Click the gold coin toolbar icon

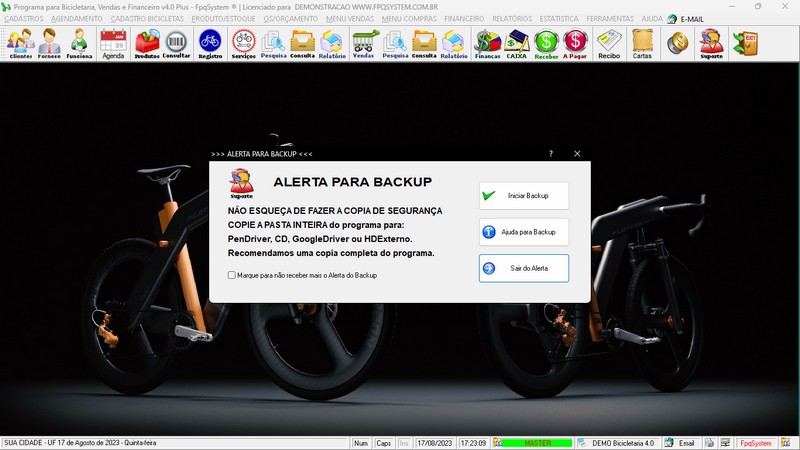pos(678,43)
